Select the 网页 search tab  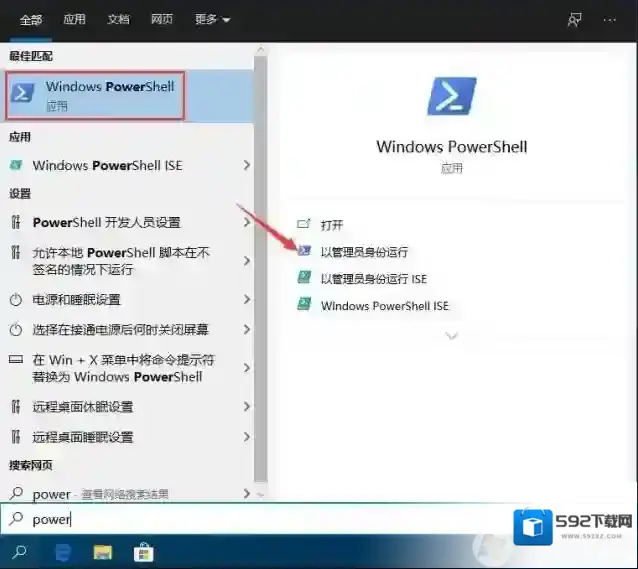[x=162, y=19]
